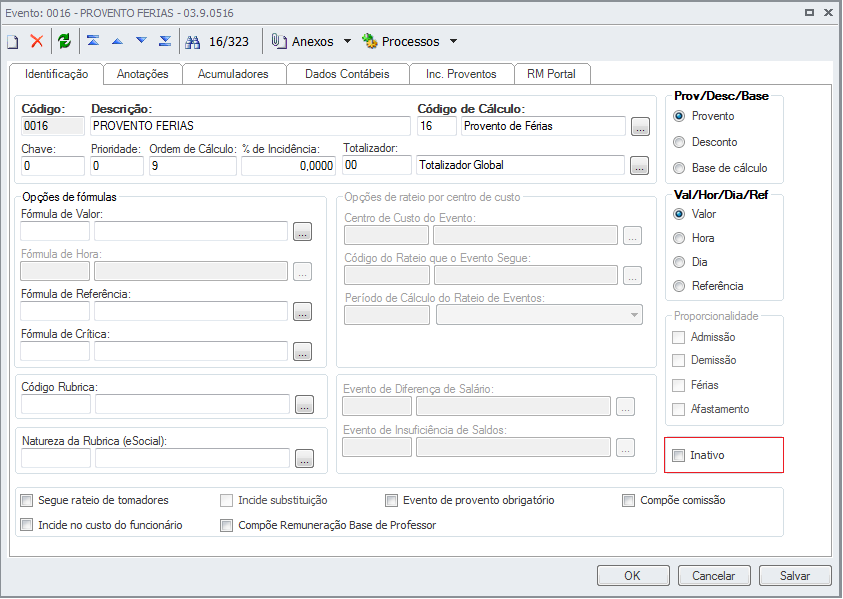Select the Hora radio button

[x=679, y=238]
